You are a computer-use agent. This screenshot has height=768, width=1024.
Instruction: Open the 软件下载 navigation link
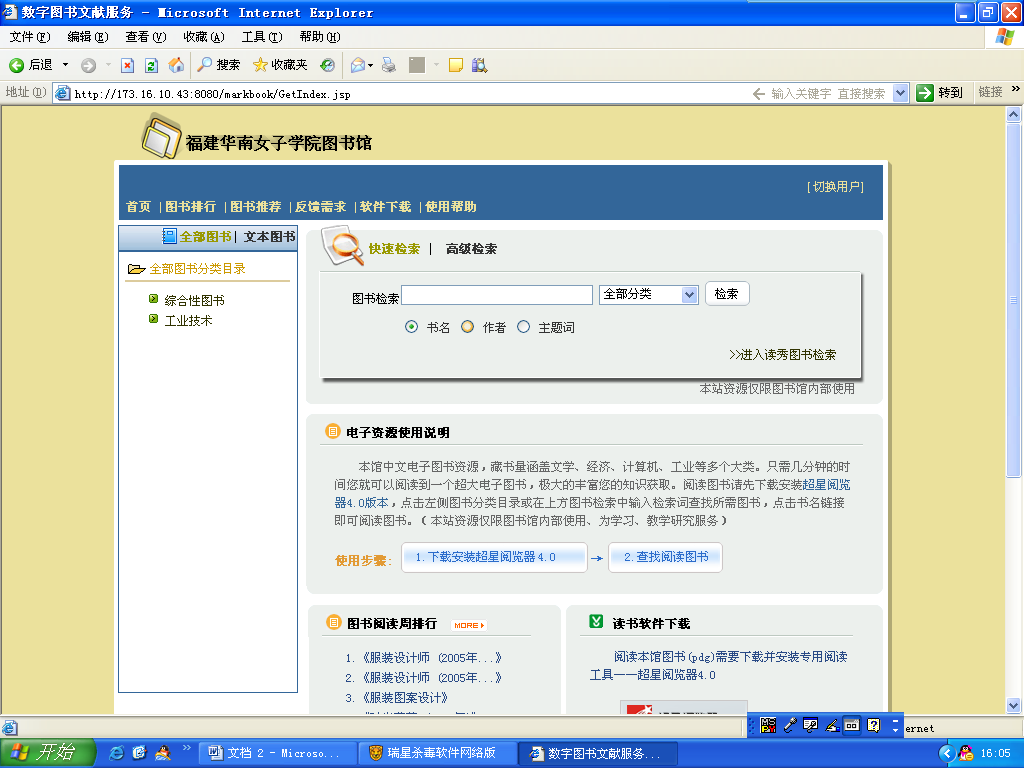(385, 207)
